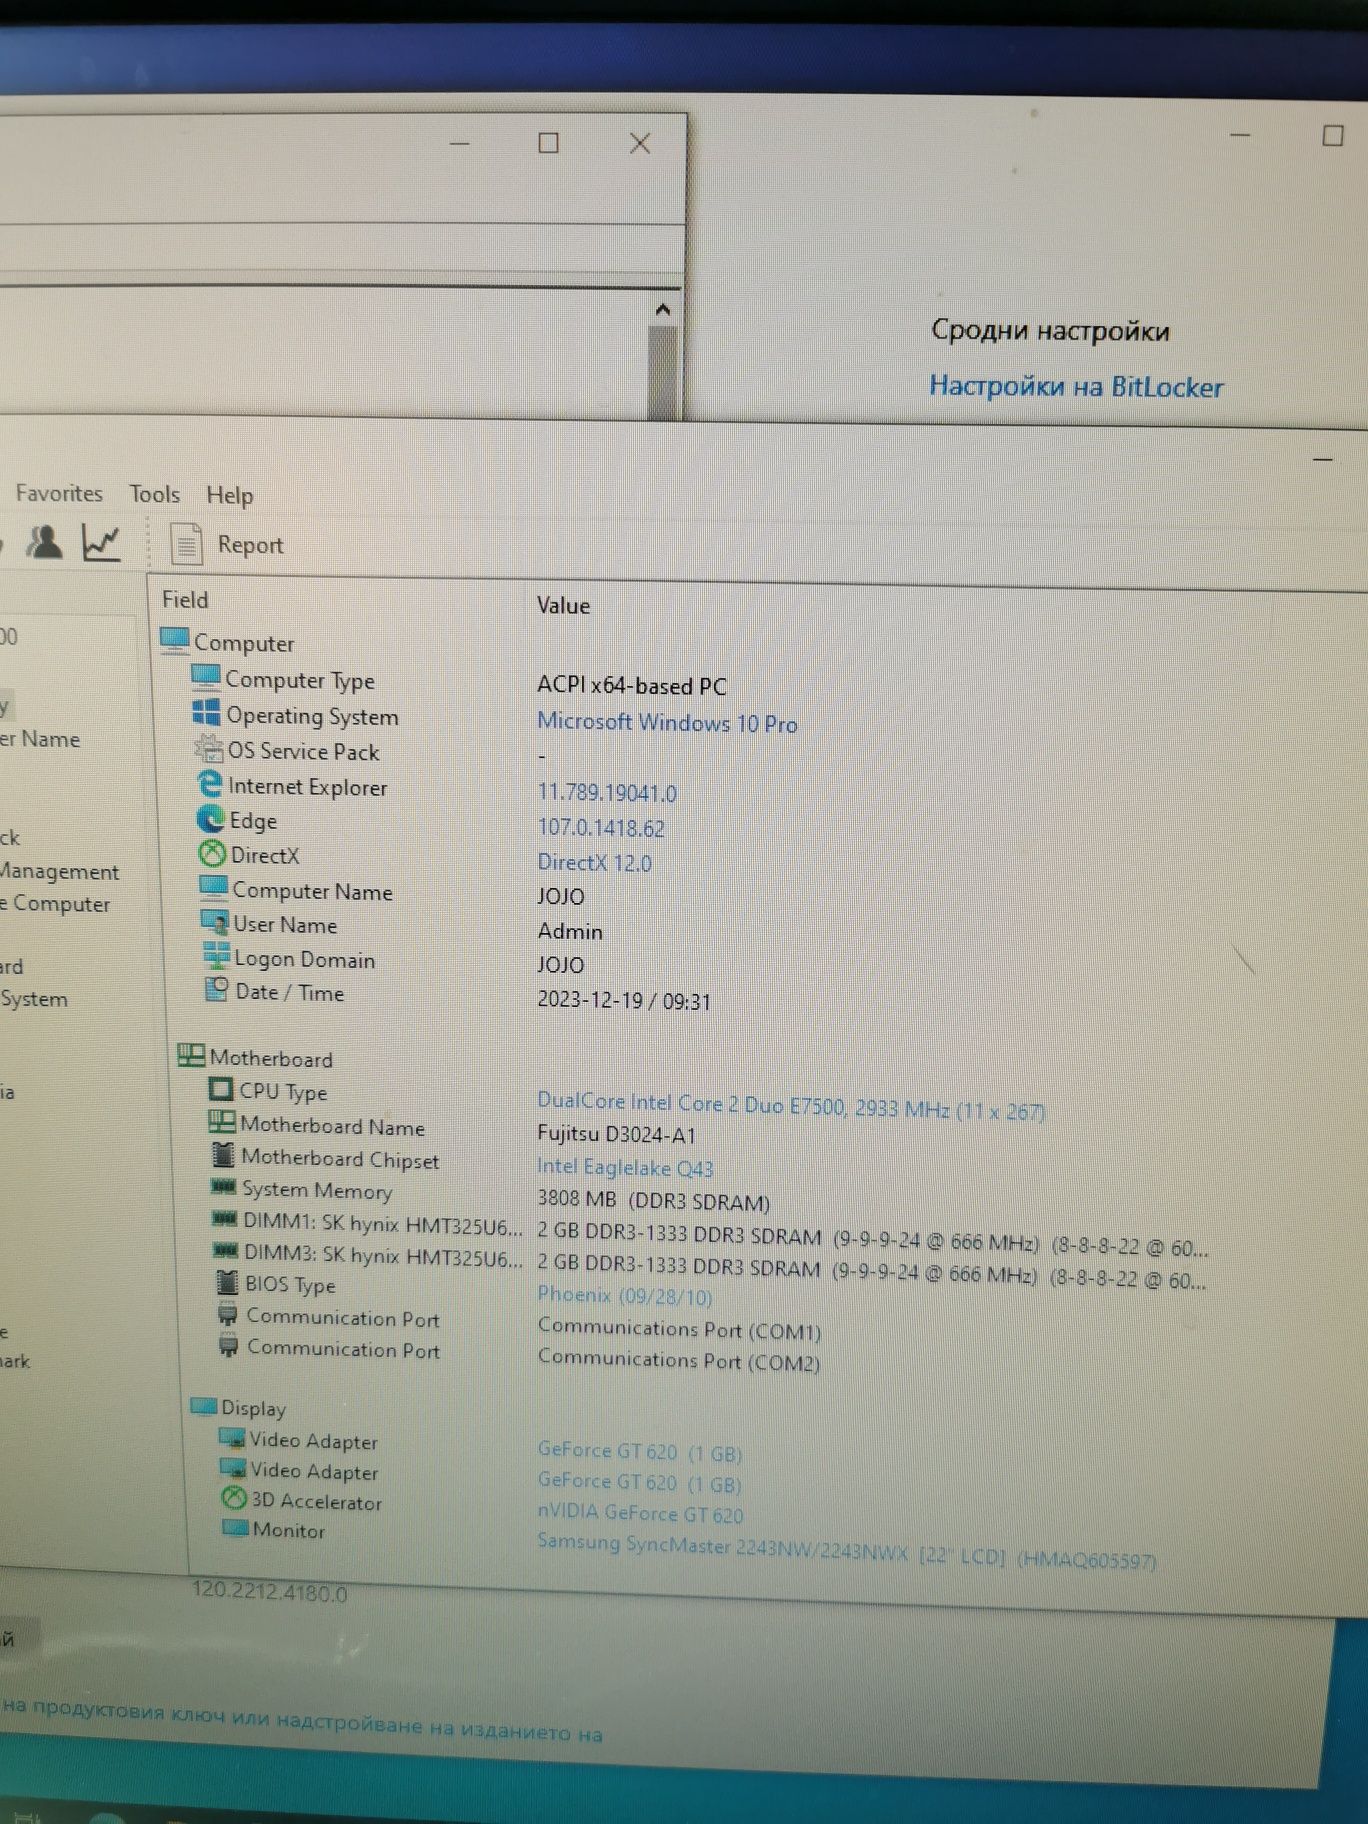Open the nVIDIA GeForce GT 620 link
This screenshot has width=1368, height=1824.
(640, 1513)
